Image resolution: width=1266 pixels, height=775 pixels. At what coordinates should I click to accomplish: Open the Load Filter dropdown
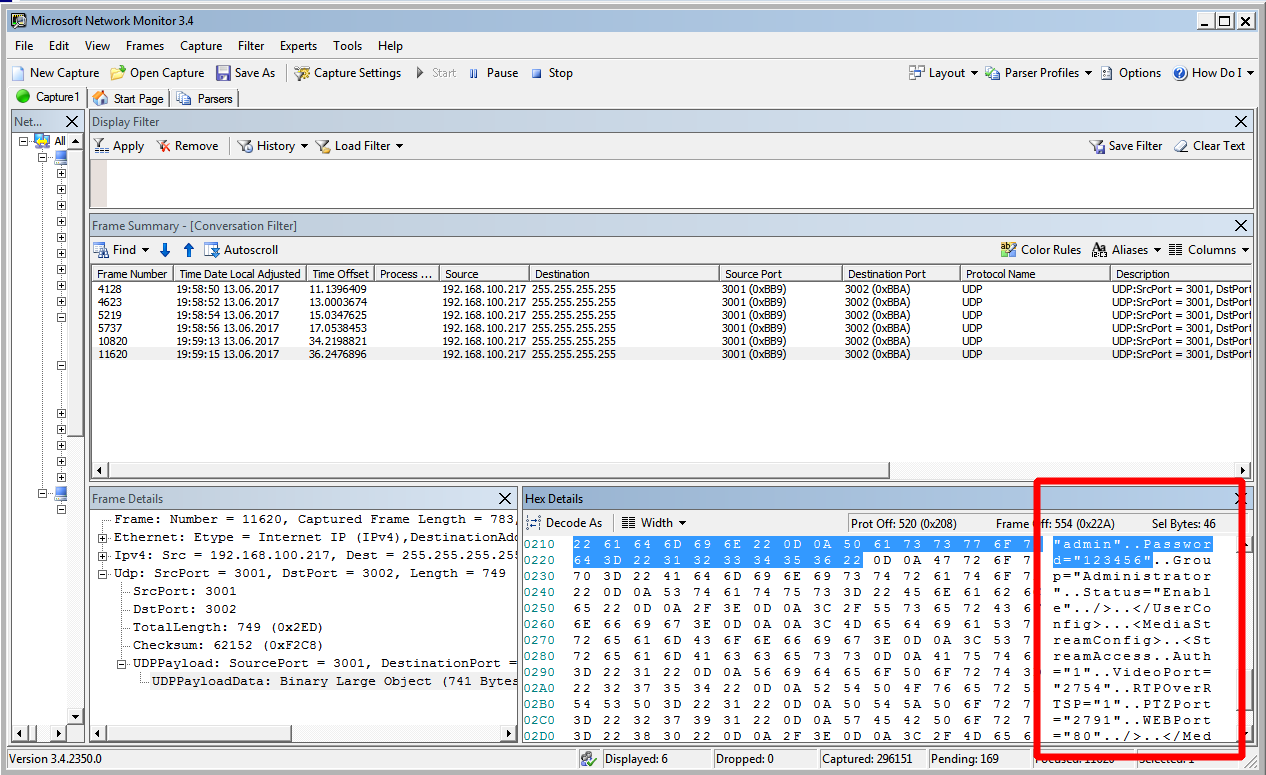pyautogui.click(x=359, y=146)
